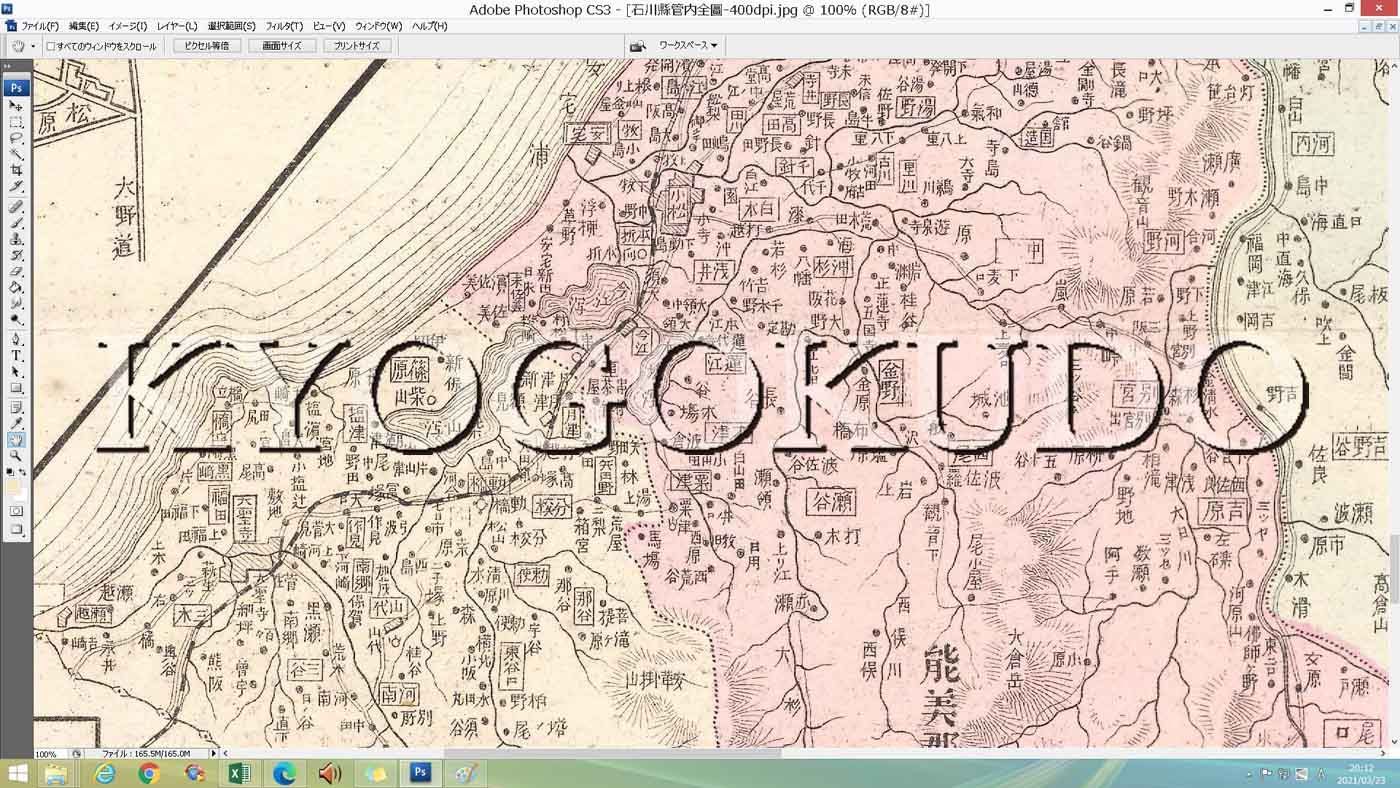Open the 選択範囲(S) menu
This screenshot has width=1400, height=788.
coord(231,26)
